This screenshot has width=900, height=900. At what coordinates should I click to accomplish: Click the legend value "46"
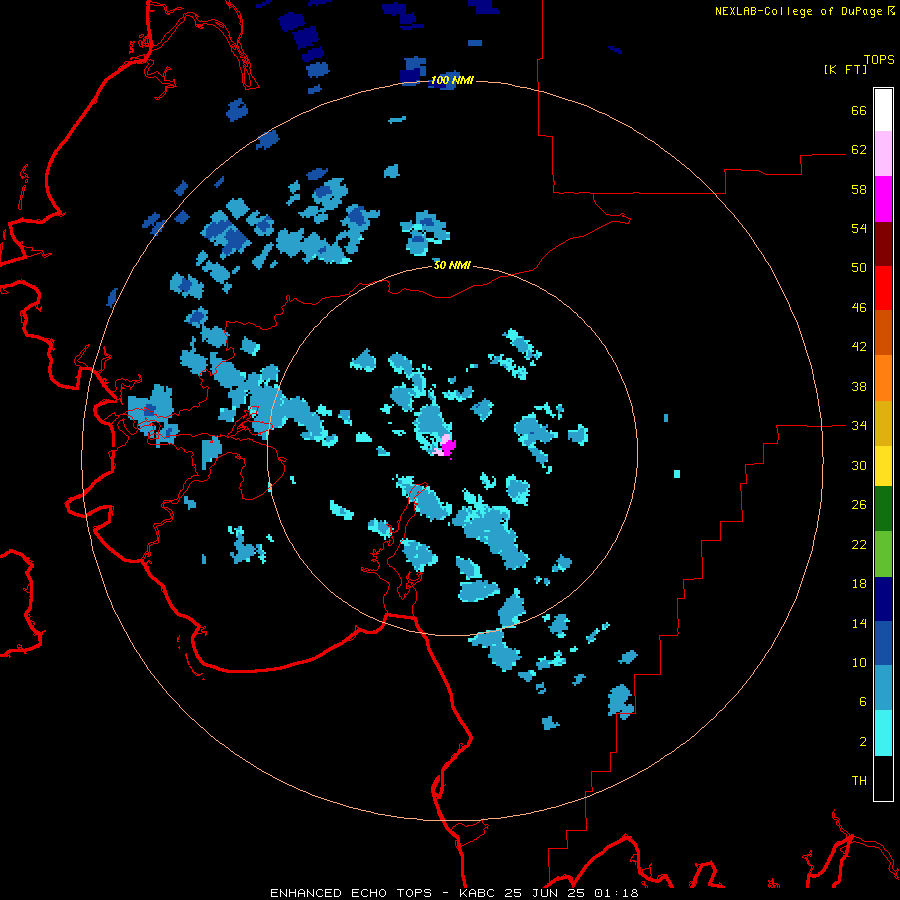859,308
